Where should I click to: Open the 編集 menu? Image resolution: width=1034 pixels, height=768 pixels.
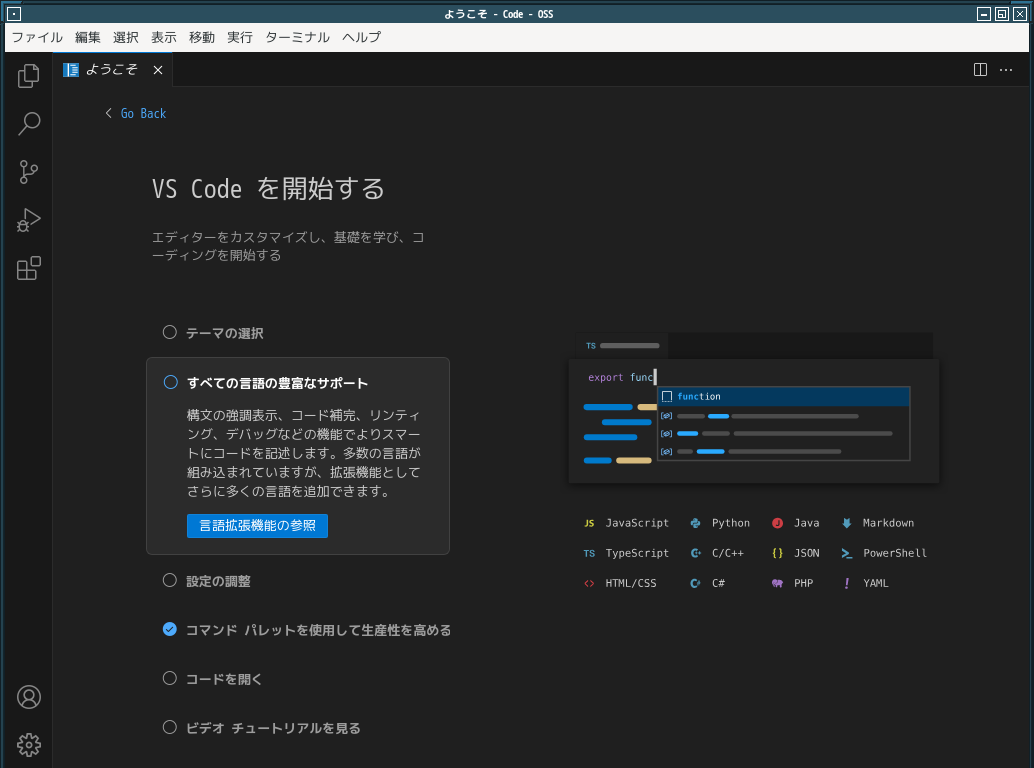pyautogui.click(x=88, y=38)
